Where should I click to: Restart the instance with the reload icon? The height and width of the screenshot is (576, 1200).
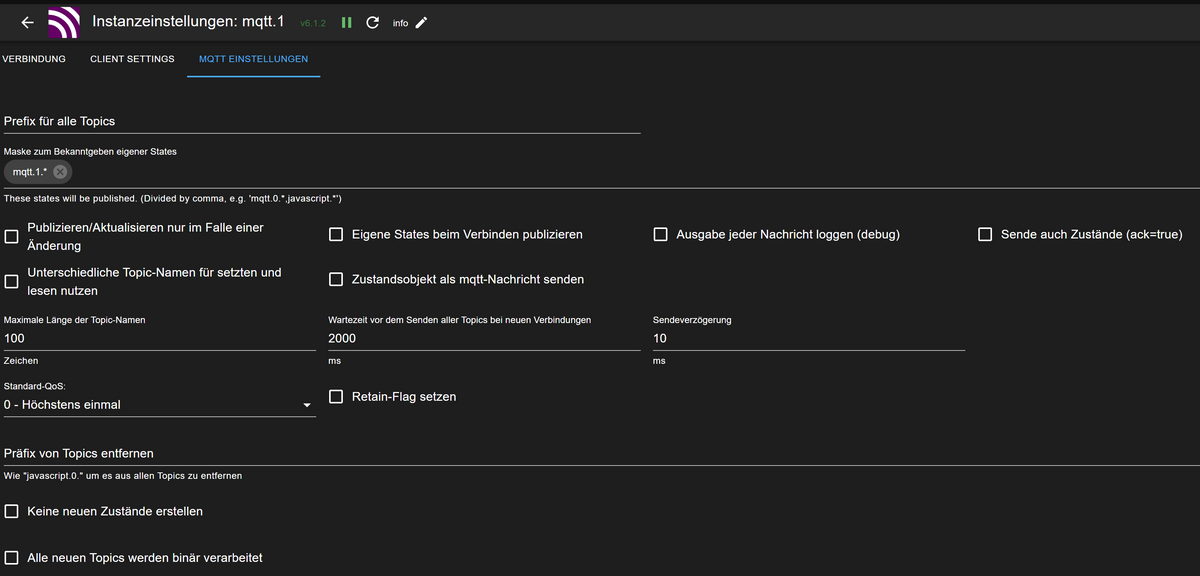point(373,23)
